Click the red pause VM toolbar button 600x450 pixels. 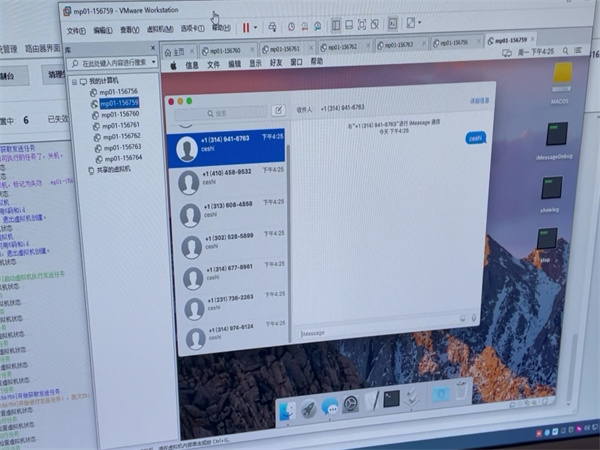246,26
